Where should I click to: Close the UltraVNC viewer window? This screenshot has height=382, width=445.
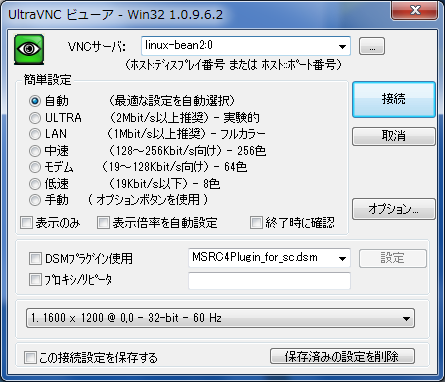[415, 11]
